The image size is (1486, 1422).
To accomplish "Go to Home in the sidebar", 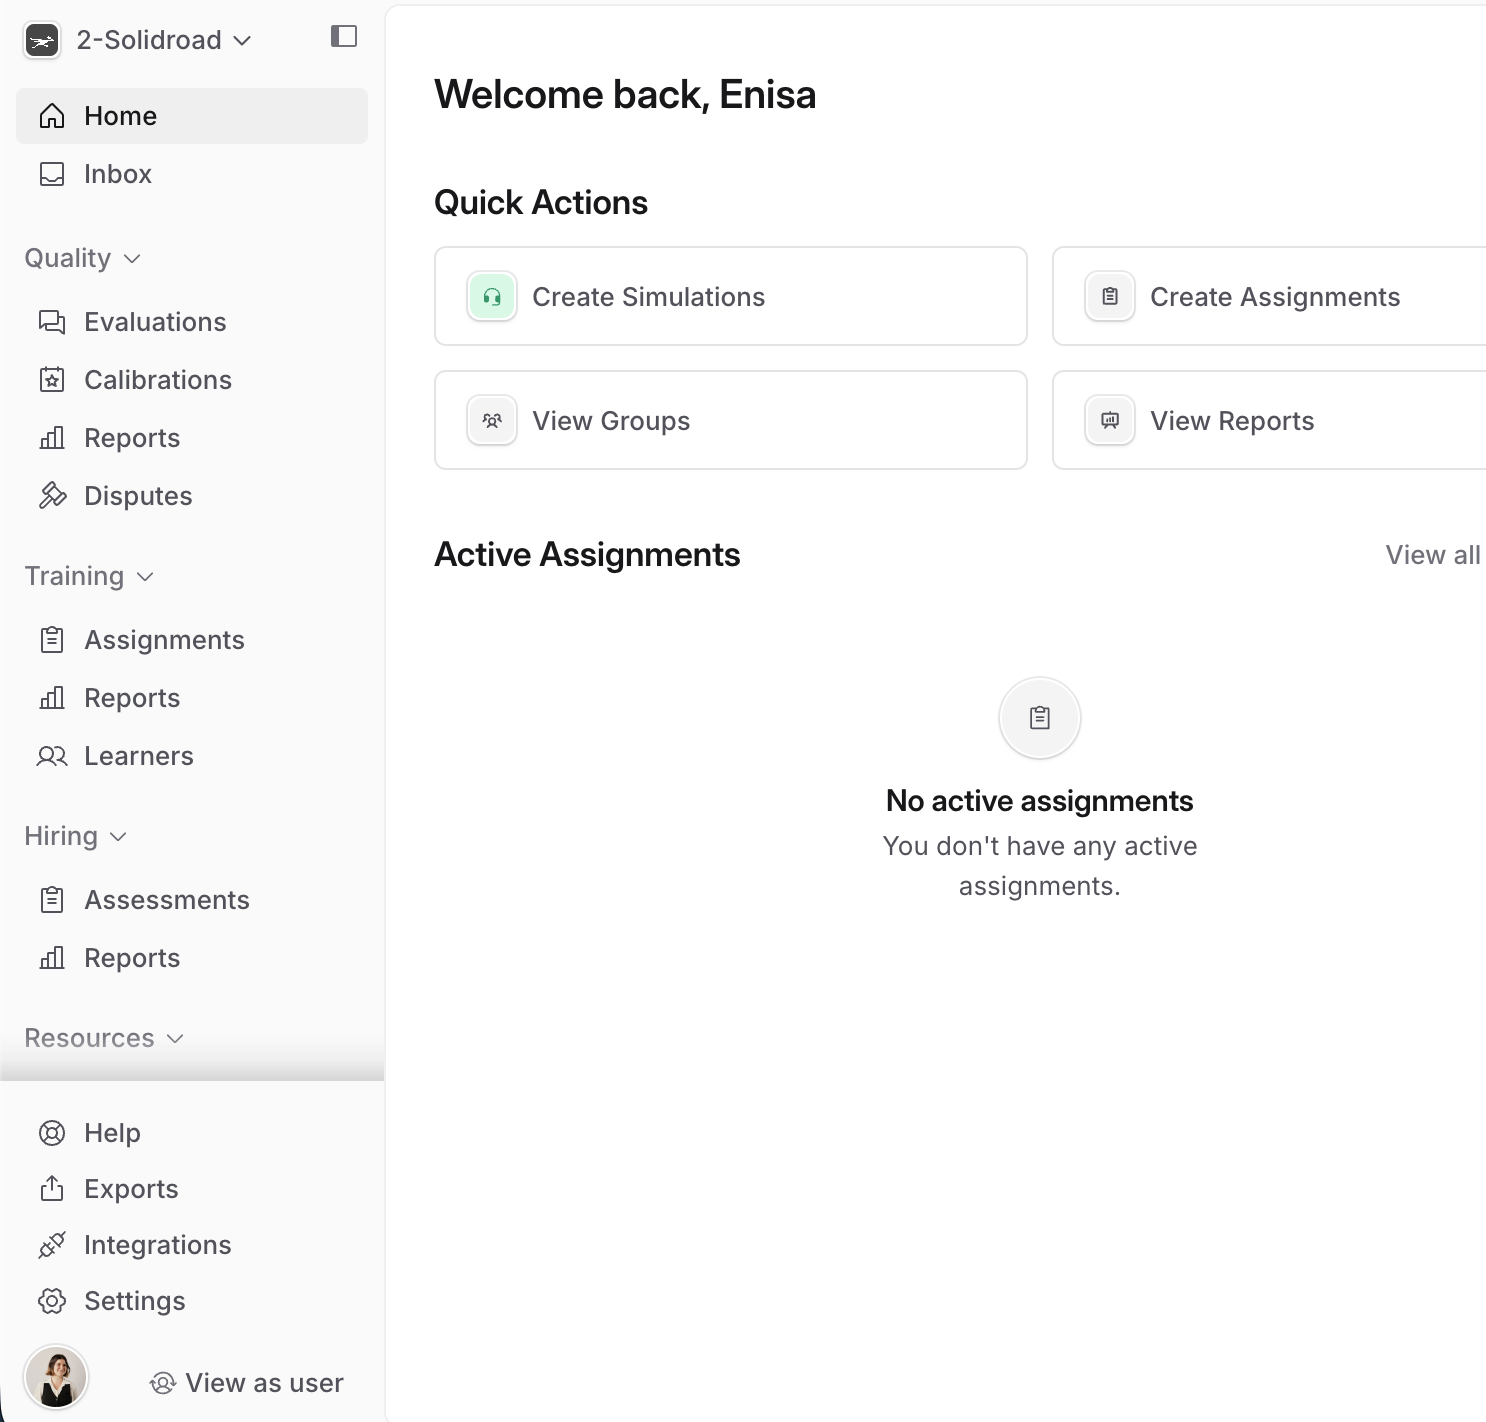I will (x=192, y=116).
